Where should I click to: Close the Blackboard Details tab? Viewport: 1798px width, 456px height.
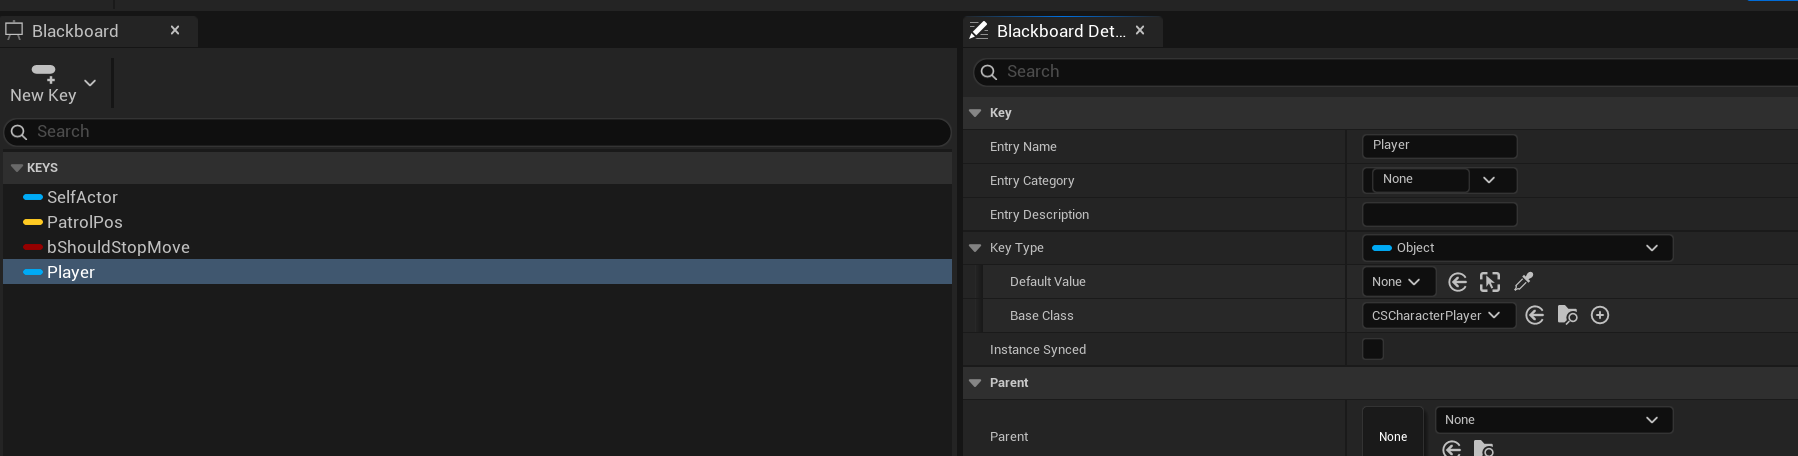click(1140, 30)
